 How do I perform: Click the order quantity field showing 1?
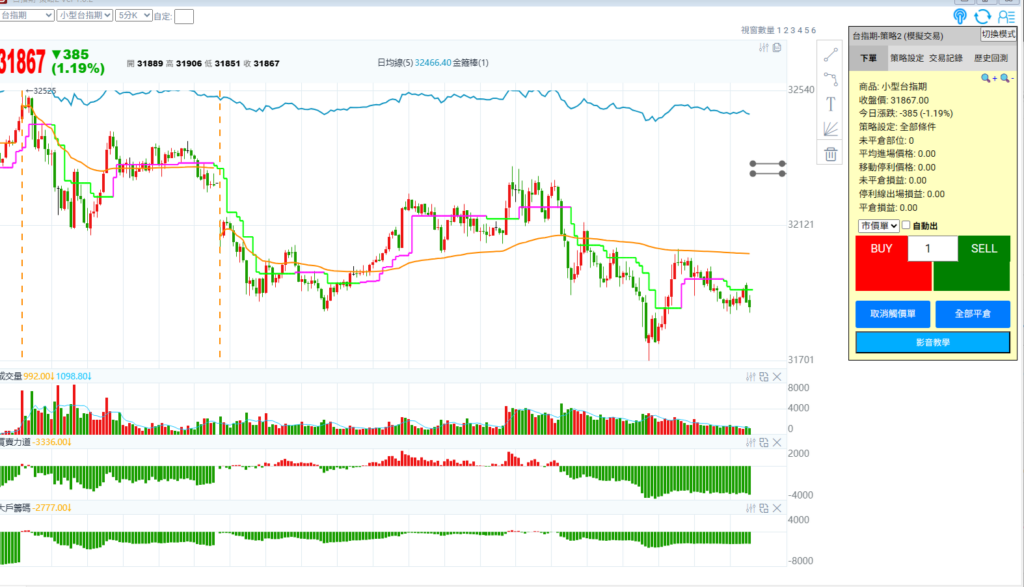pyautogui.click(x=932, y=249)
